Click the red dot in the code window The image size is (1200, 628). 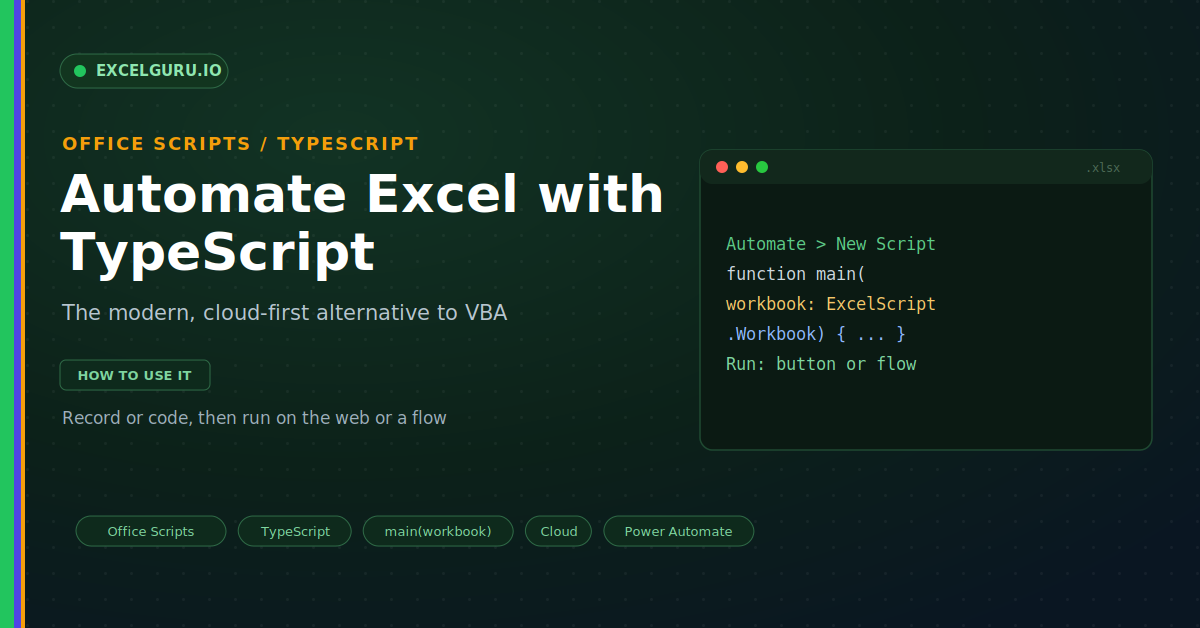tap(722, 167)
